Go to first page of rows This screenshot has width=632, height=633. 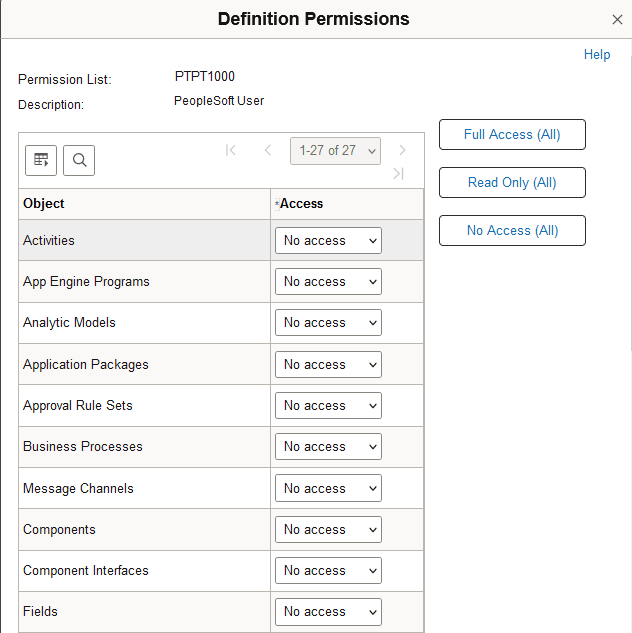click(x=231, y=150)
